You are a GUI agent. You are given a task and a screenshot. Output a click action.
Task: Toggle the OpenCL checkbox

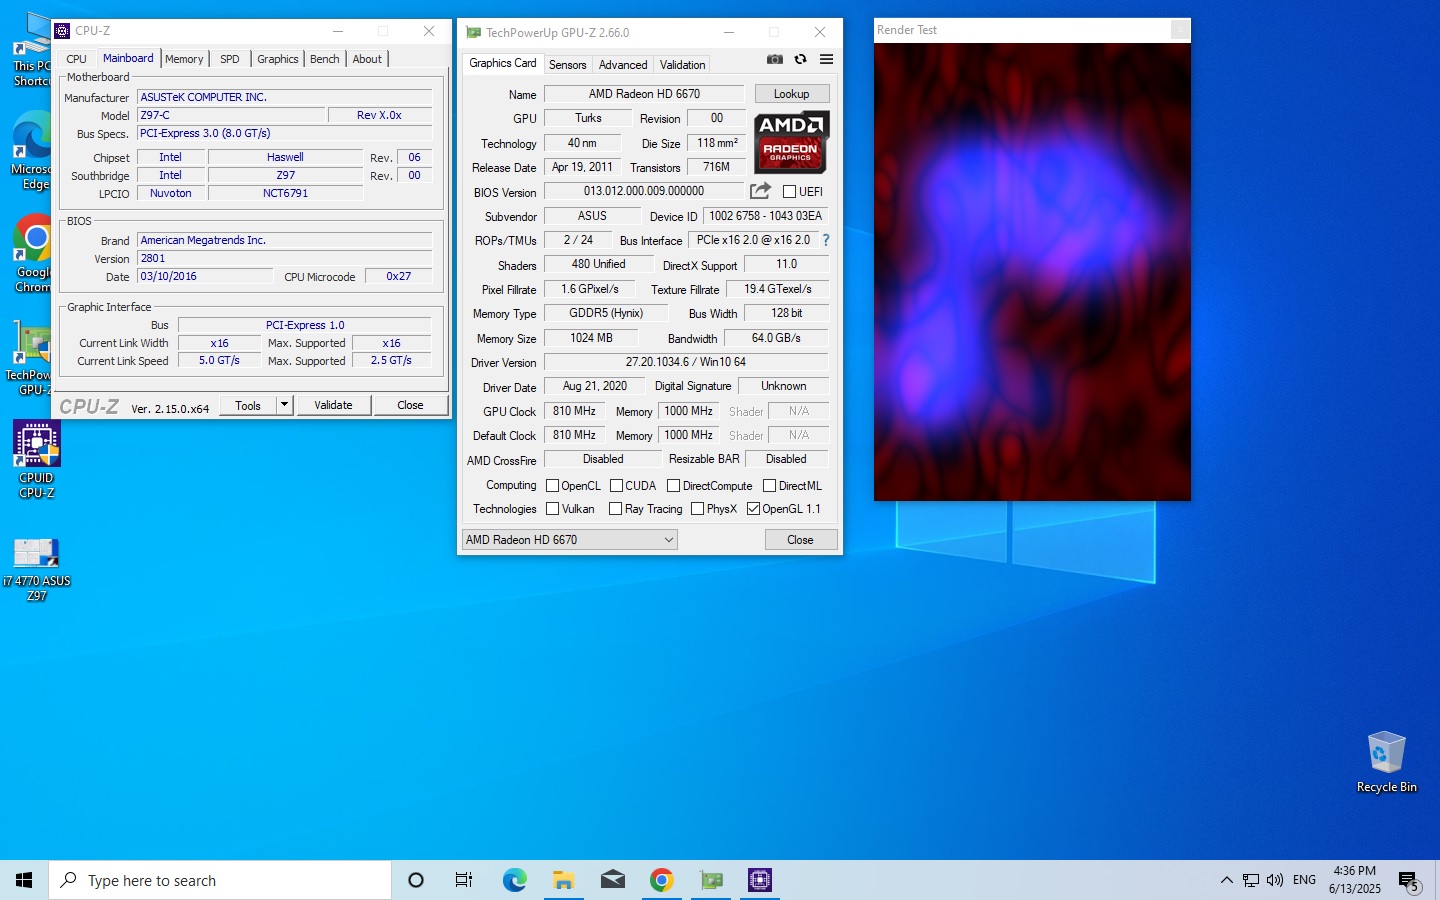click(552, 486)
